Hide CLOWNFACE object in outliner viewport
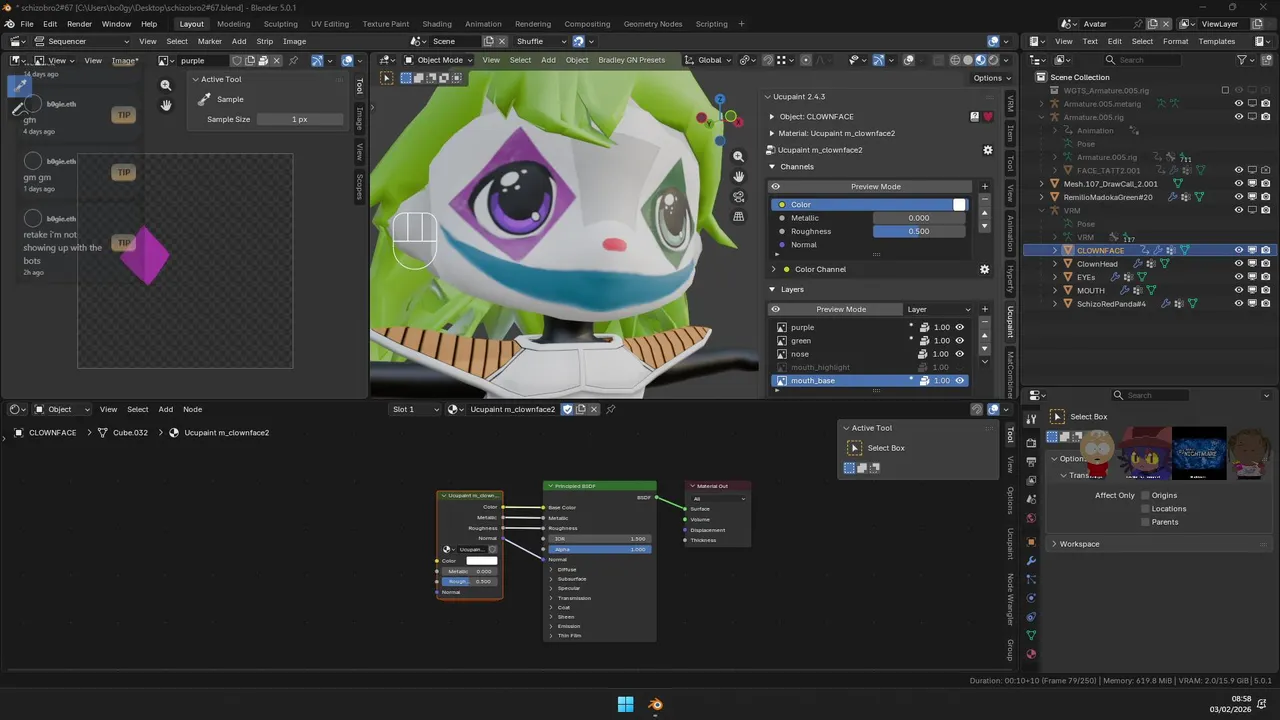This screenshot has height=720, width=1280. tap(1239, 250)
